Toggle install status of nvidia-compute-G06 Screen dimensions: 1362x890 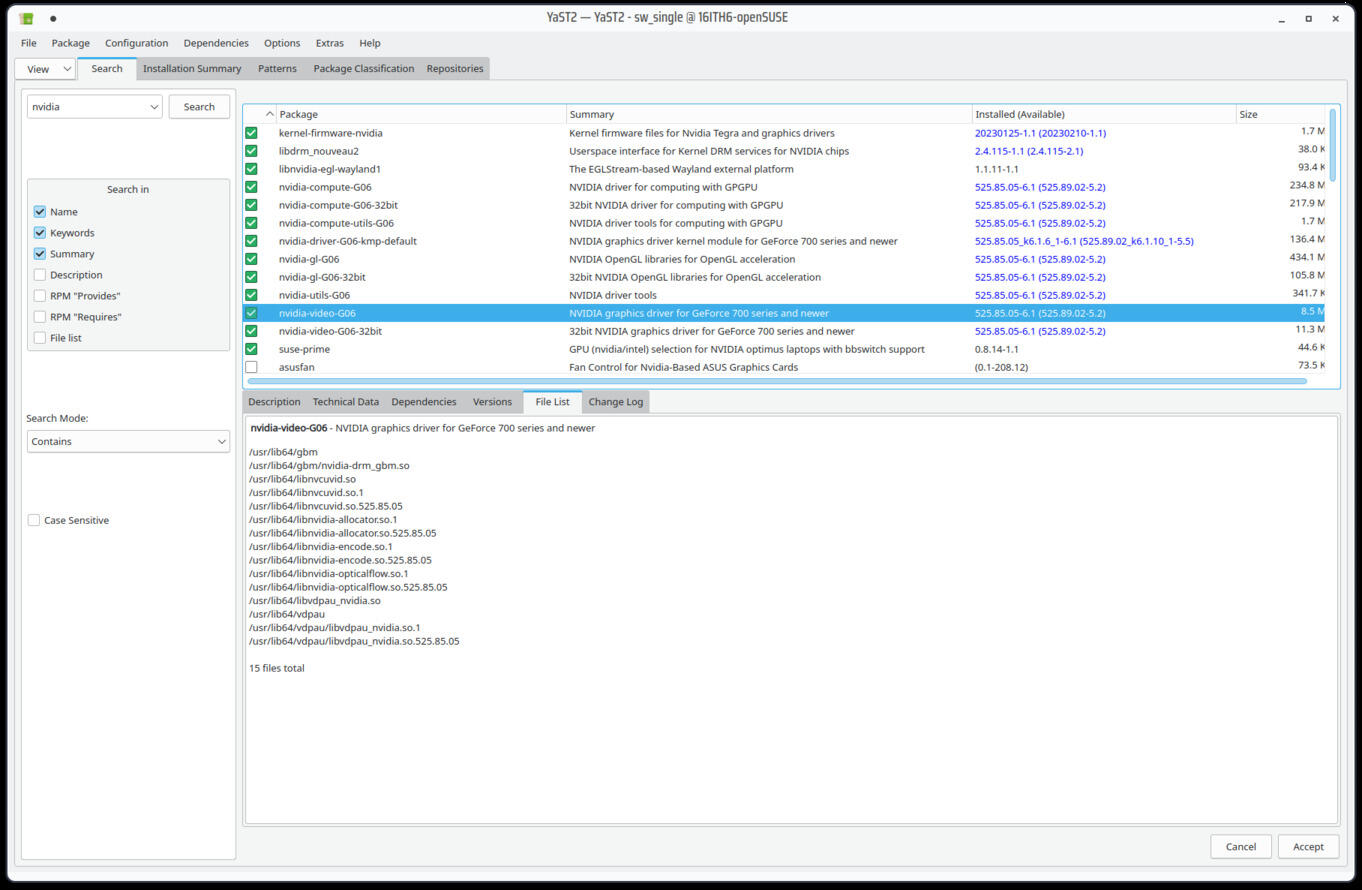tap(251, 187)
